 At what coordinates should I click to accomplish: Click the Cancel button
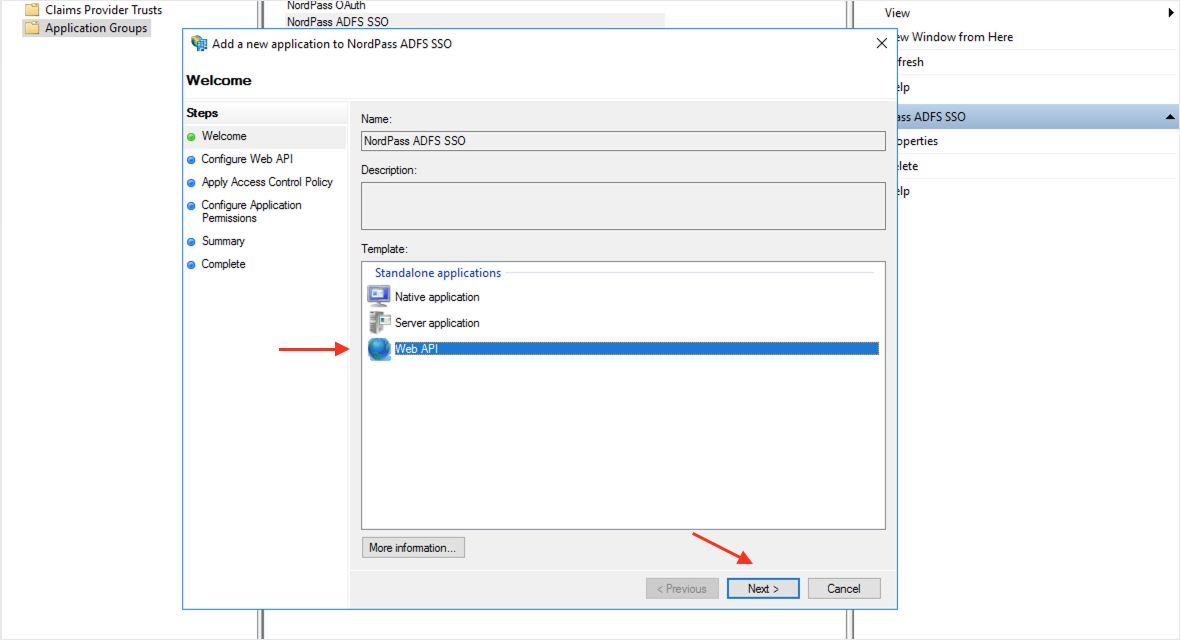click(844, 589)
